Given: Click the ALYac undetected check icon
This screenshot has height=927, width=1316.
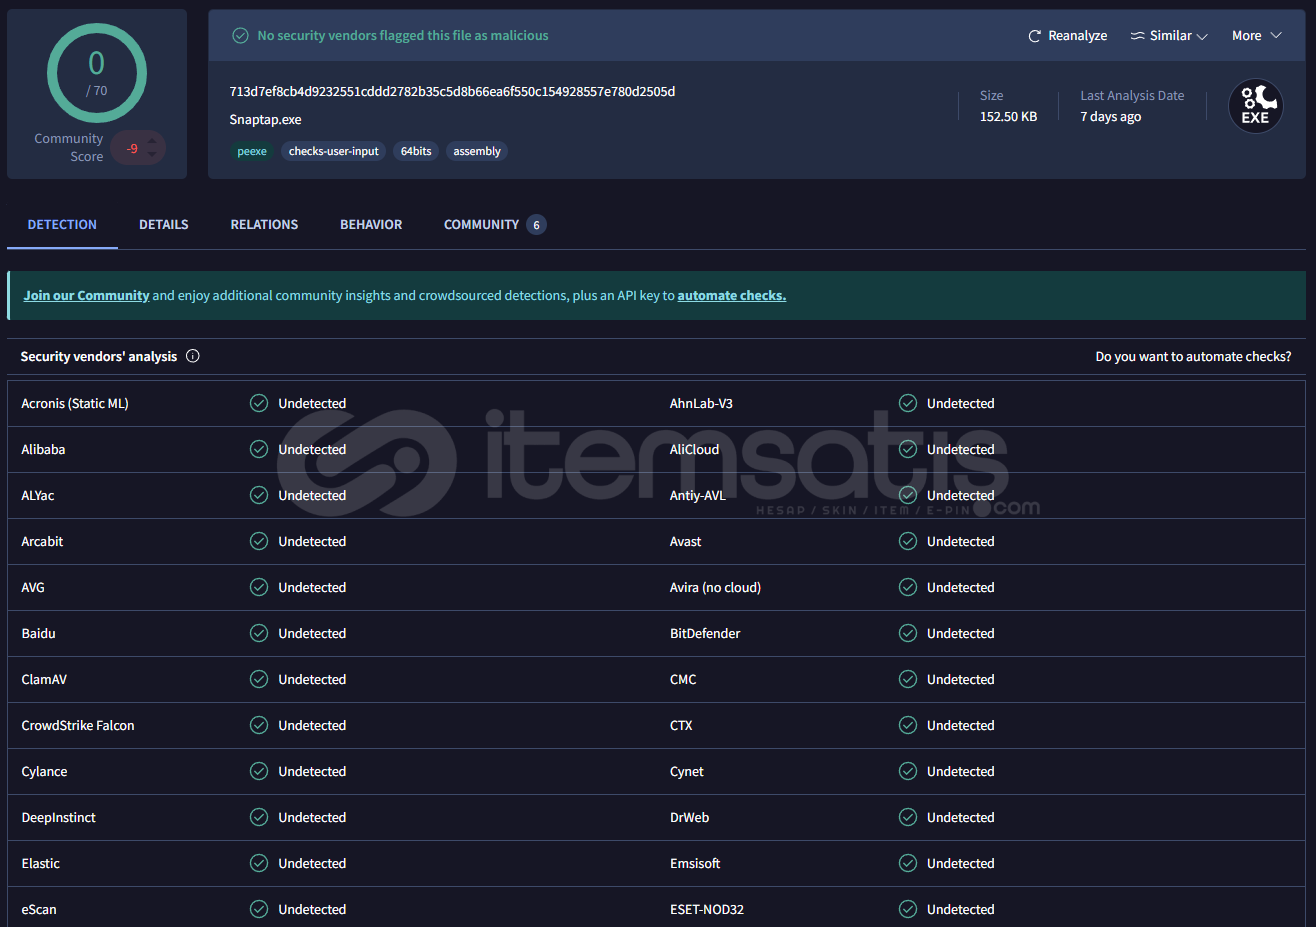Looking at the screenshot, I should (x=259, y=495).
